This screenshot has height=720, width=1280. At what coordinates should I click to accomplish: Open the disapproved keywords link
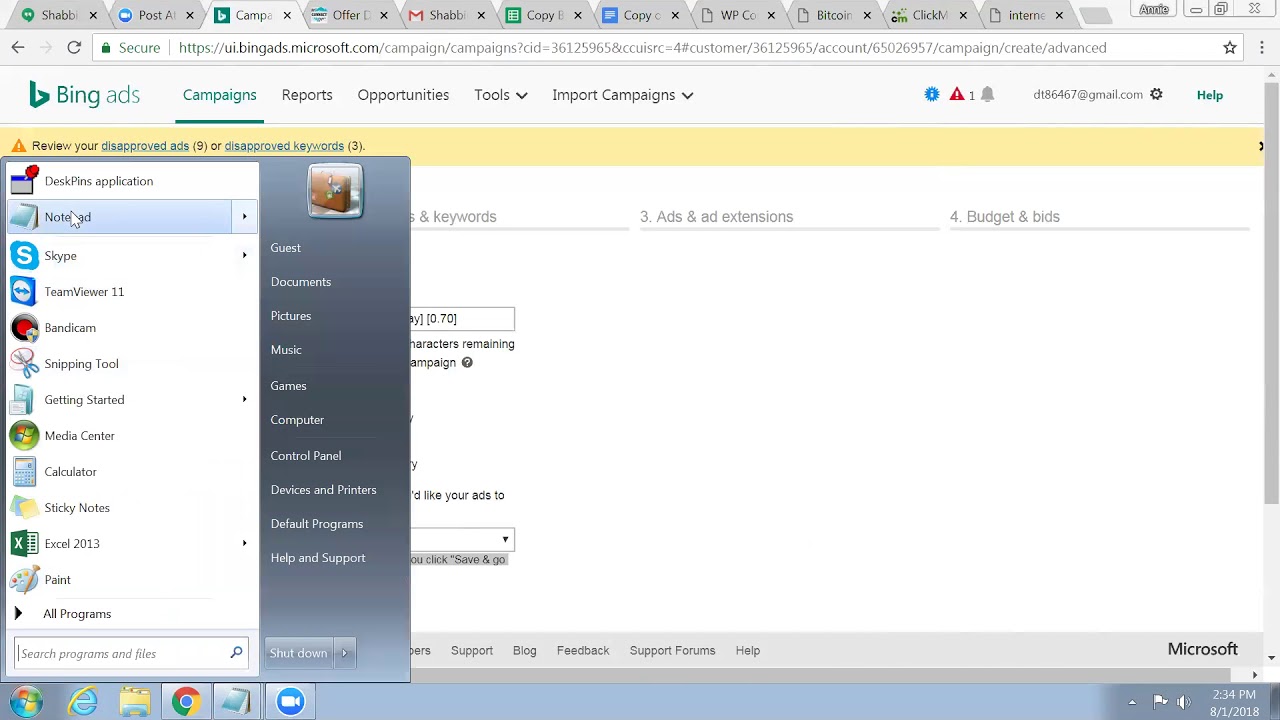click(284, 146)
